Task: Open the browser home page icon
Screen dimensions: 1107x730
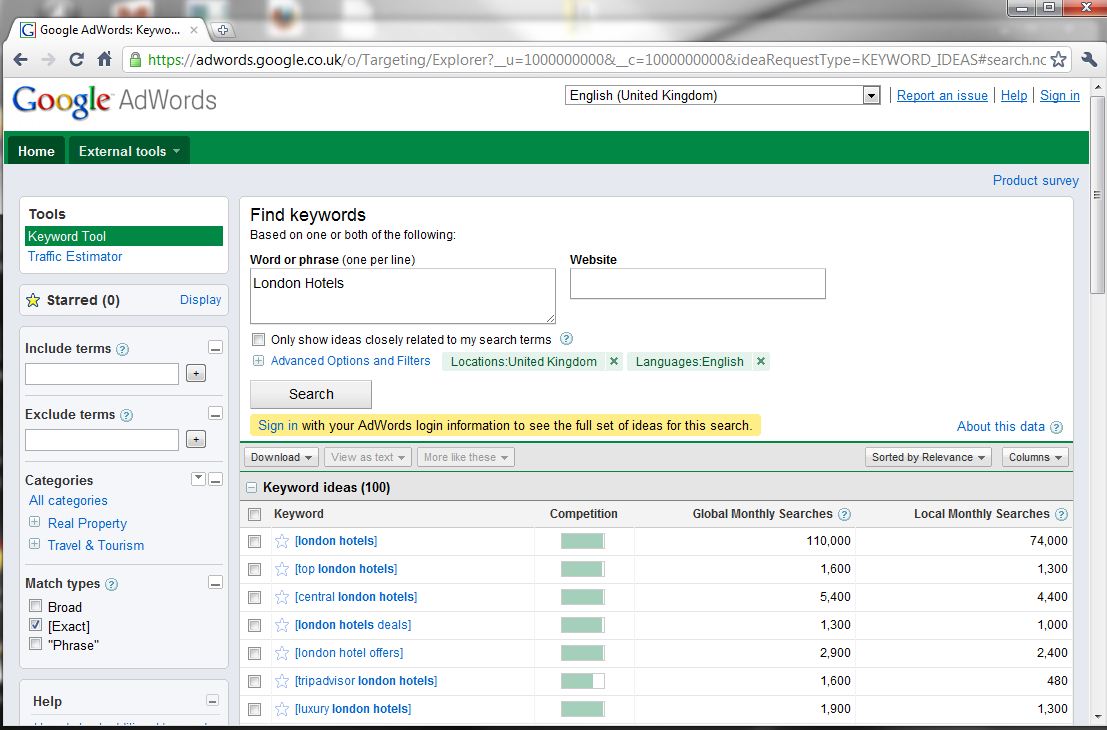Action: (104, 59)
